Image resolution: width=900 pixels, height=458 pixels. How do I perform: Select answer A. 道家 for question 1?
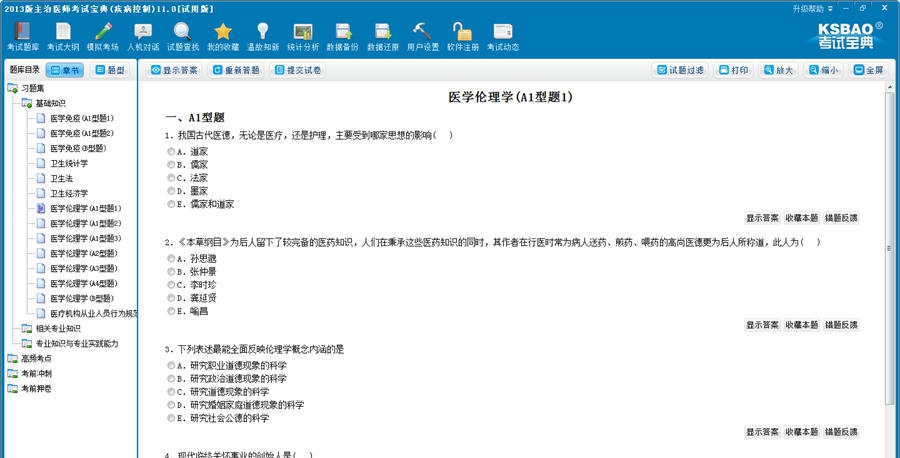coord(170,152)
